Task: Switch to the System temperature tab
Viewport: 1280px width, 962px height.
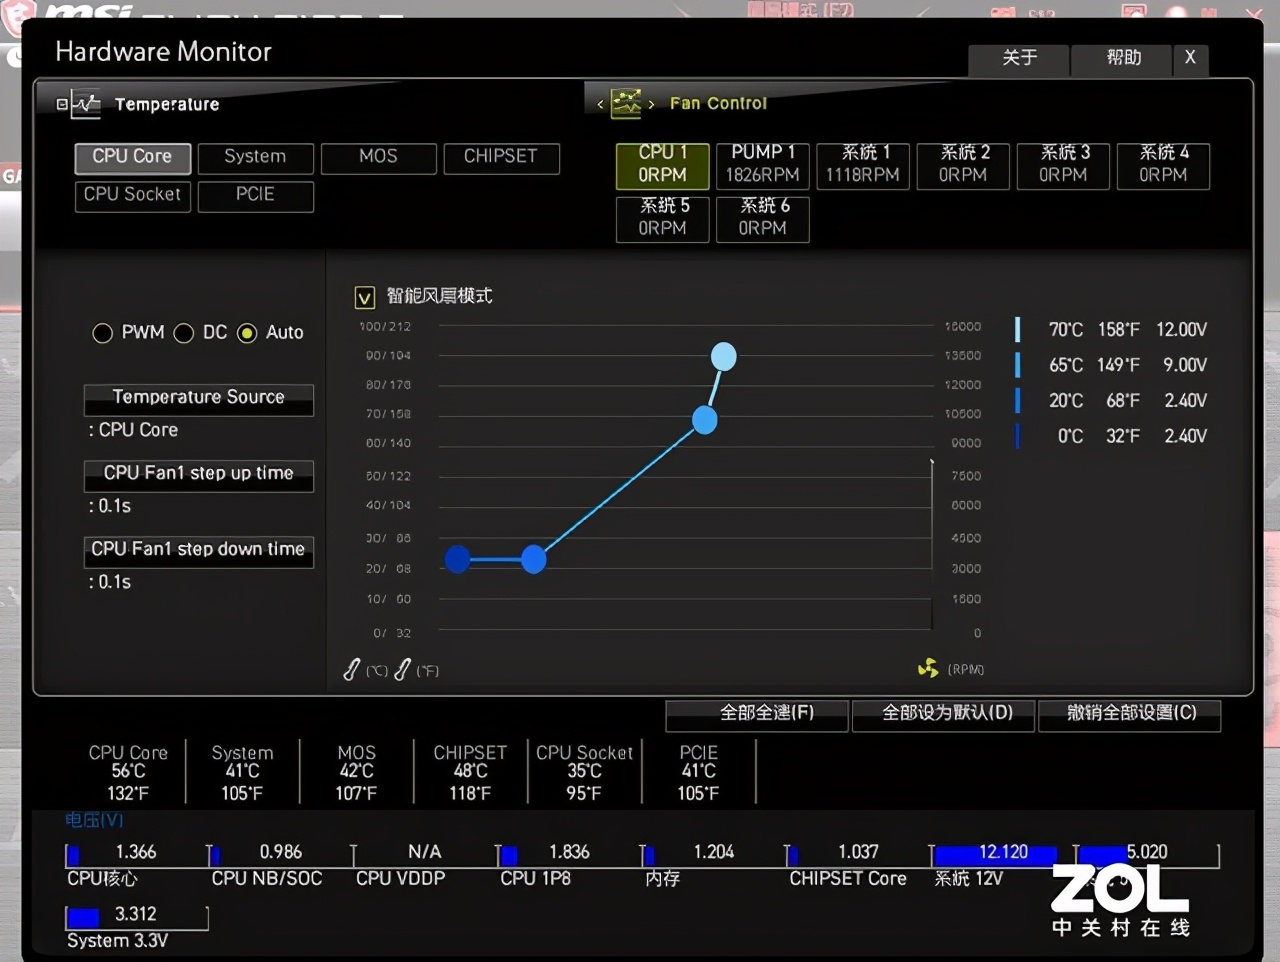Action: [x=255, y=158]
